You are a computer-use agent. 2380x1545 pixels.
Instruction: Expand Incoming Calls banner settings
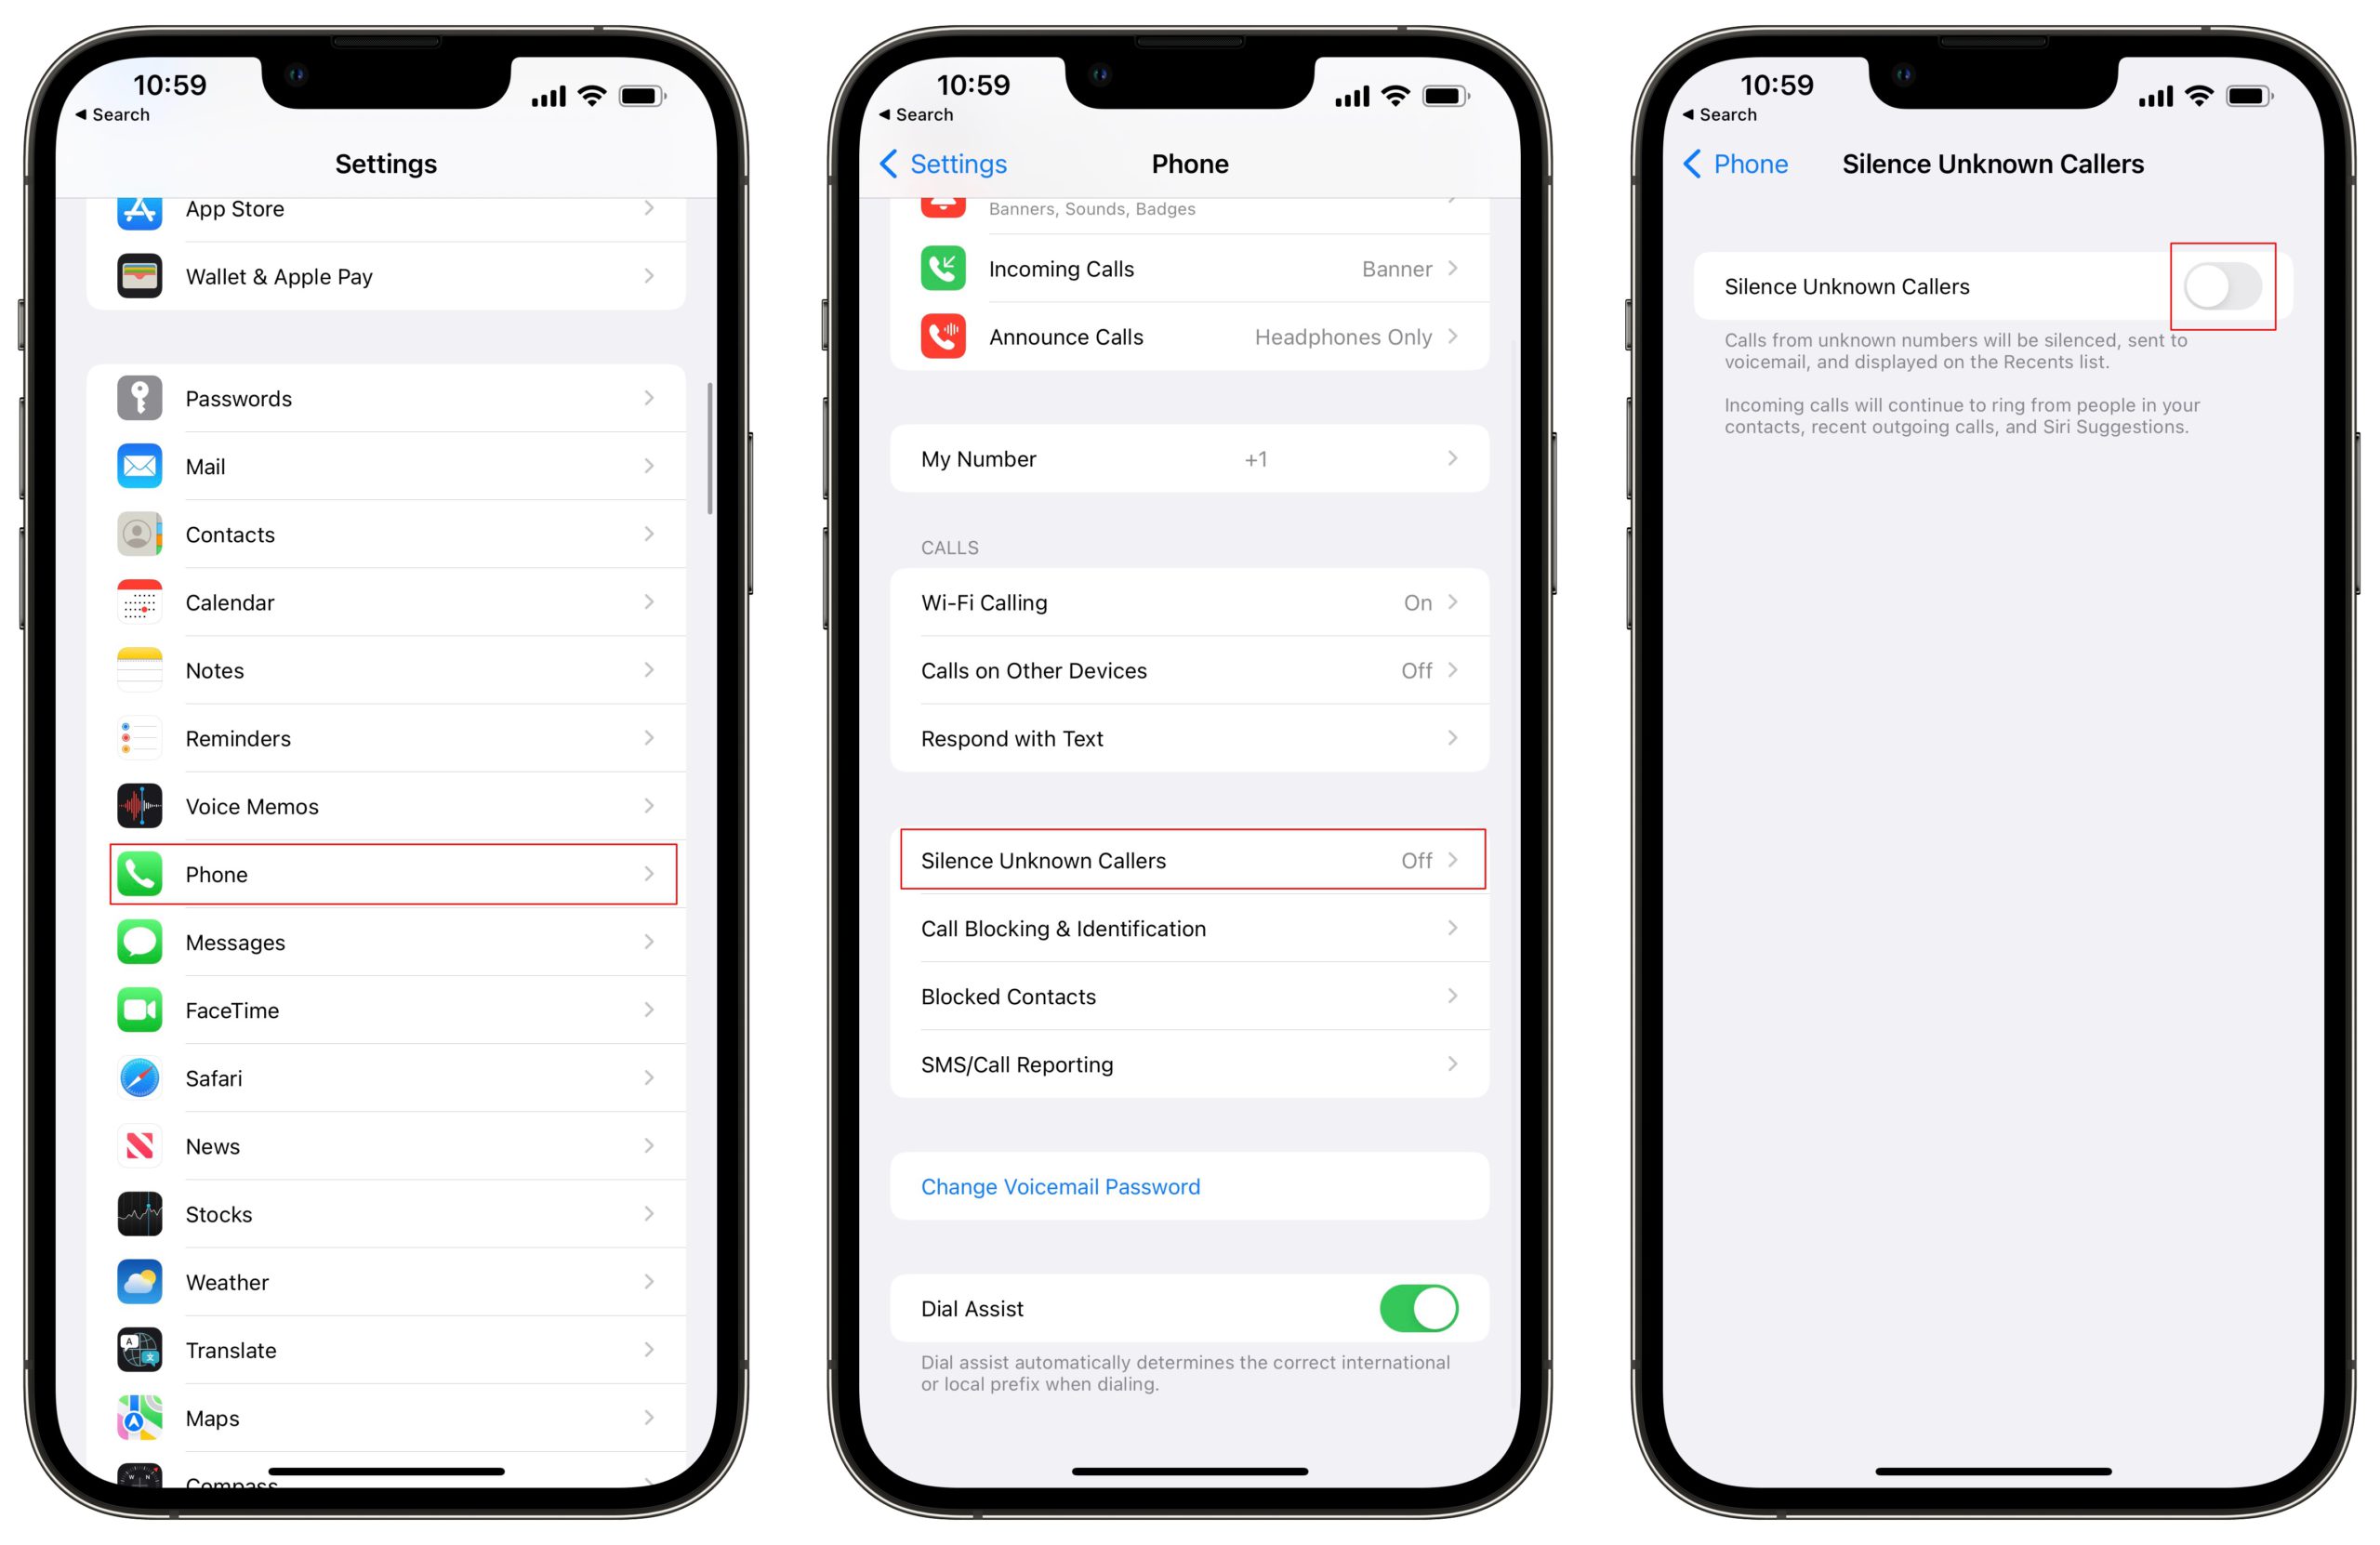1190,267
